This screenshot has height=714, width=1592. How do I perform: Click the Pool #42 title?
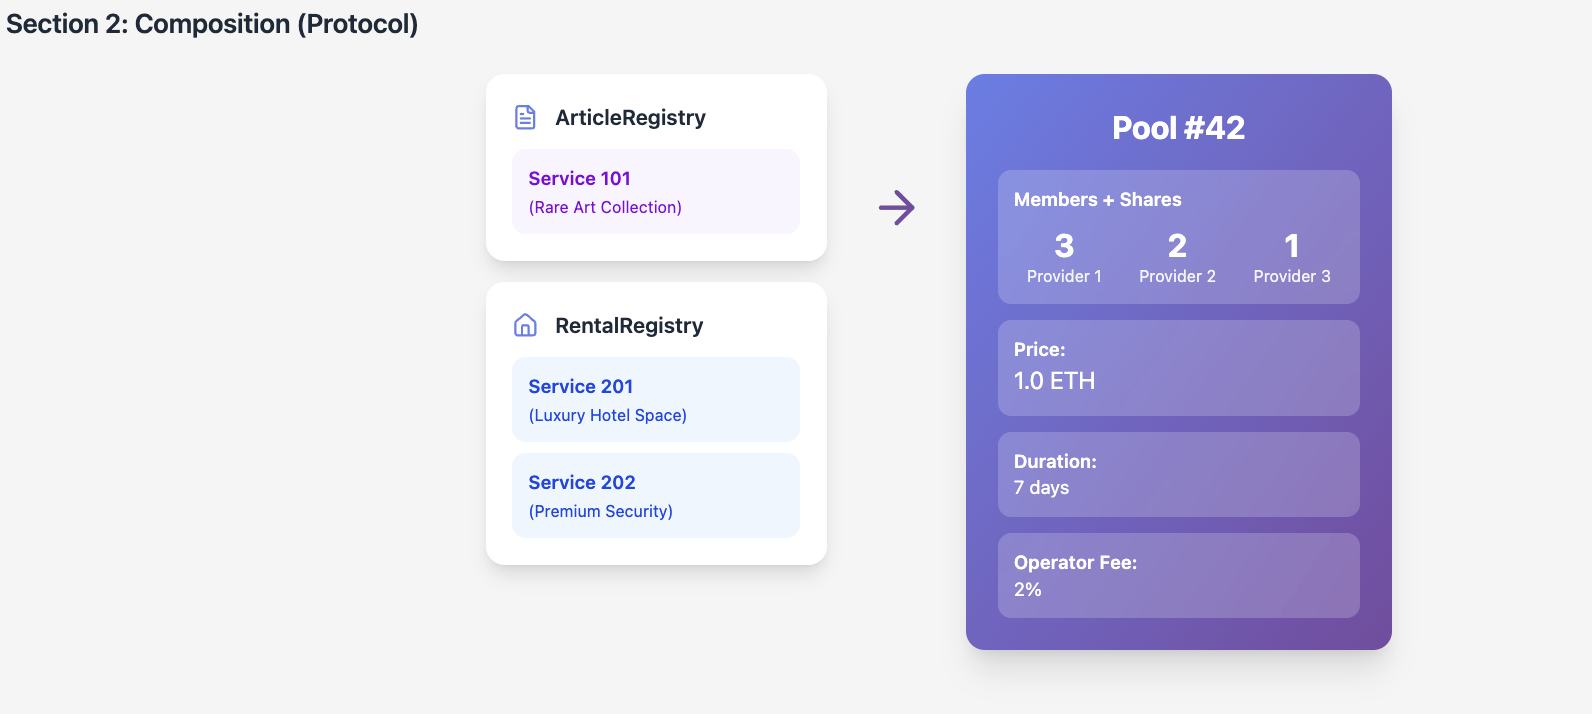(1178, 128)
